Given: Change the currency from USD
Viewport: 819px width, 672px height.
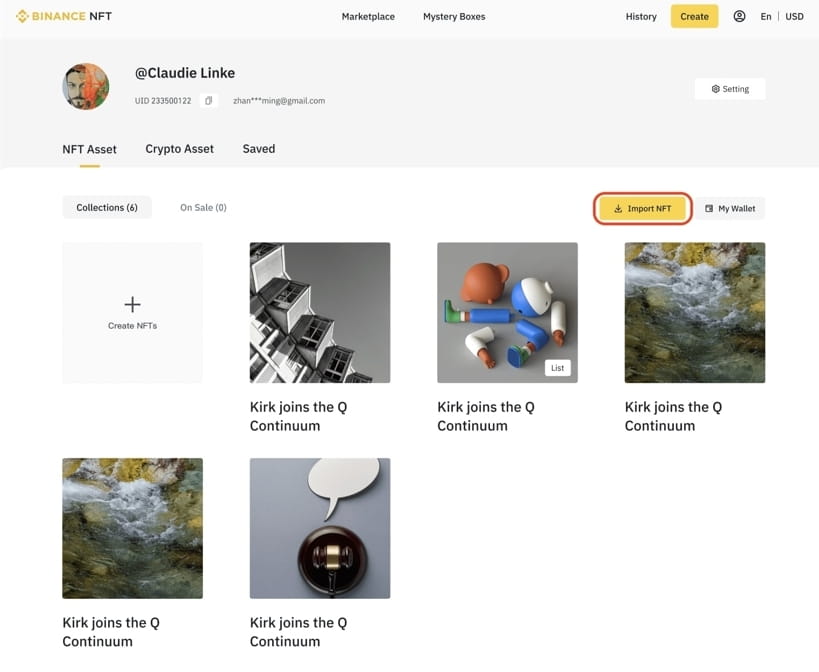Looking at the screenshot, I should pos(794,17).
